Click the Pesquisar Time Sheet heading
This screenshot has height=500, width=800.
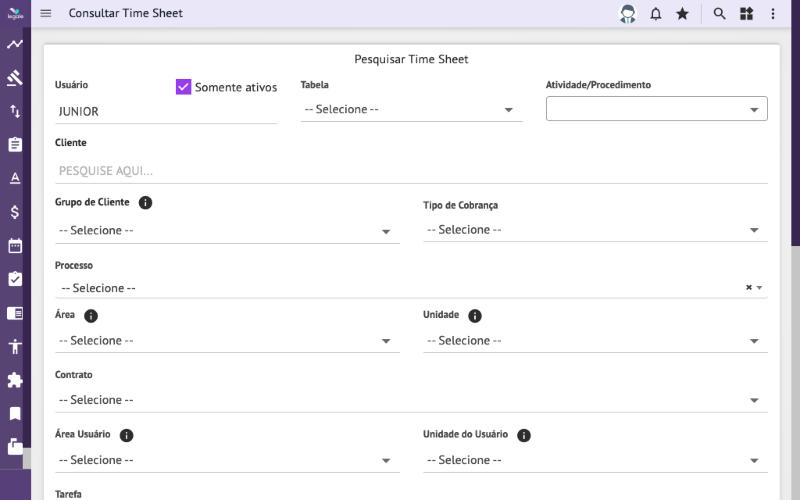click(x=411, y=59)
